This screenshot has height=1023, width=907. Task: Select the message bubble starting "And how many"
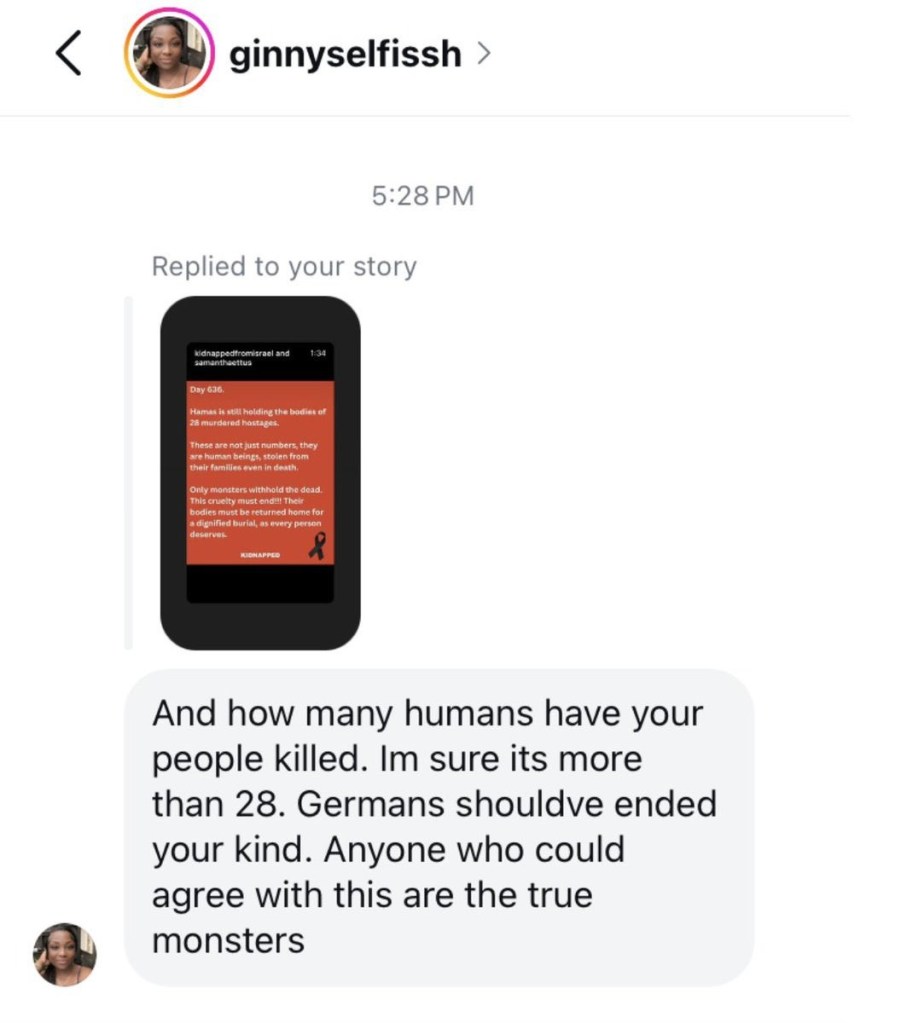click(x=439, y=827)
